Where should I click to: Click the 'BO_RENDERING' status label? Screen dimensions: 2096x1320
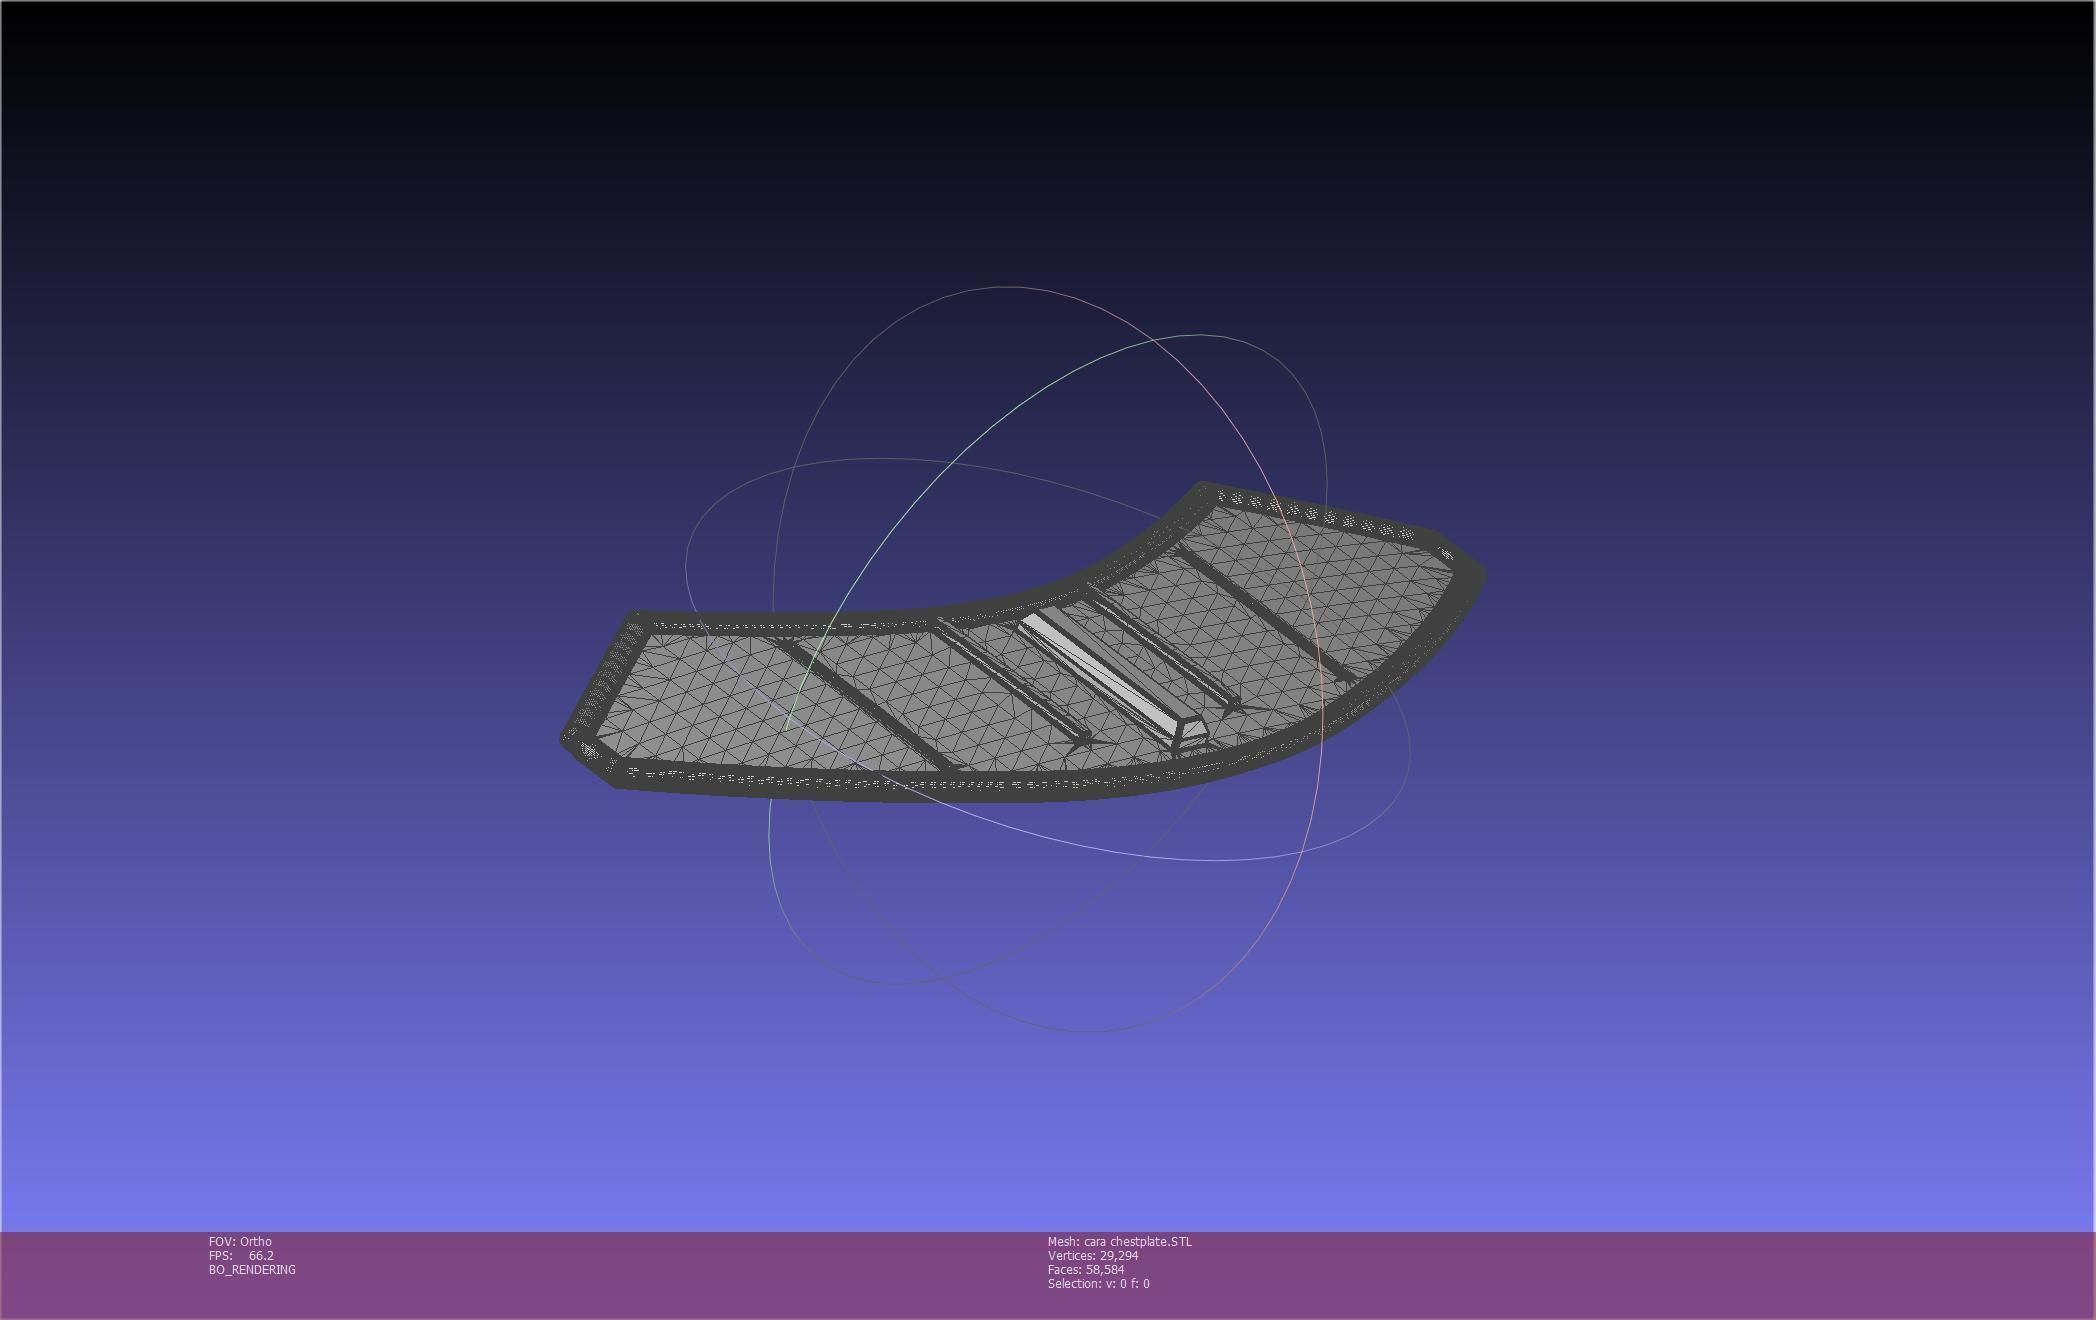click(x=252, y=1269)
